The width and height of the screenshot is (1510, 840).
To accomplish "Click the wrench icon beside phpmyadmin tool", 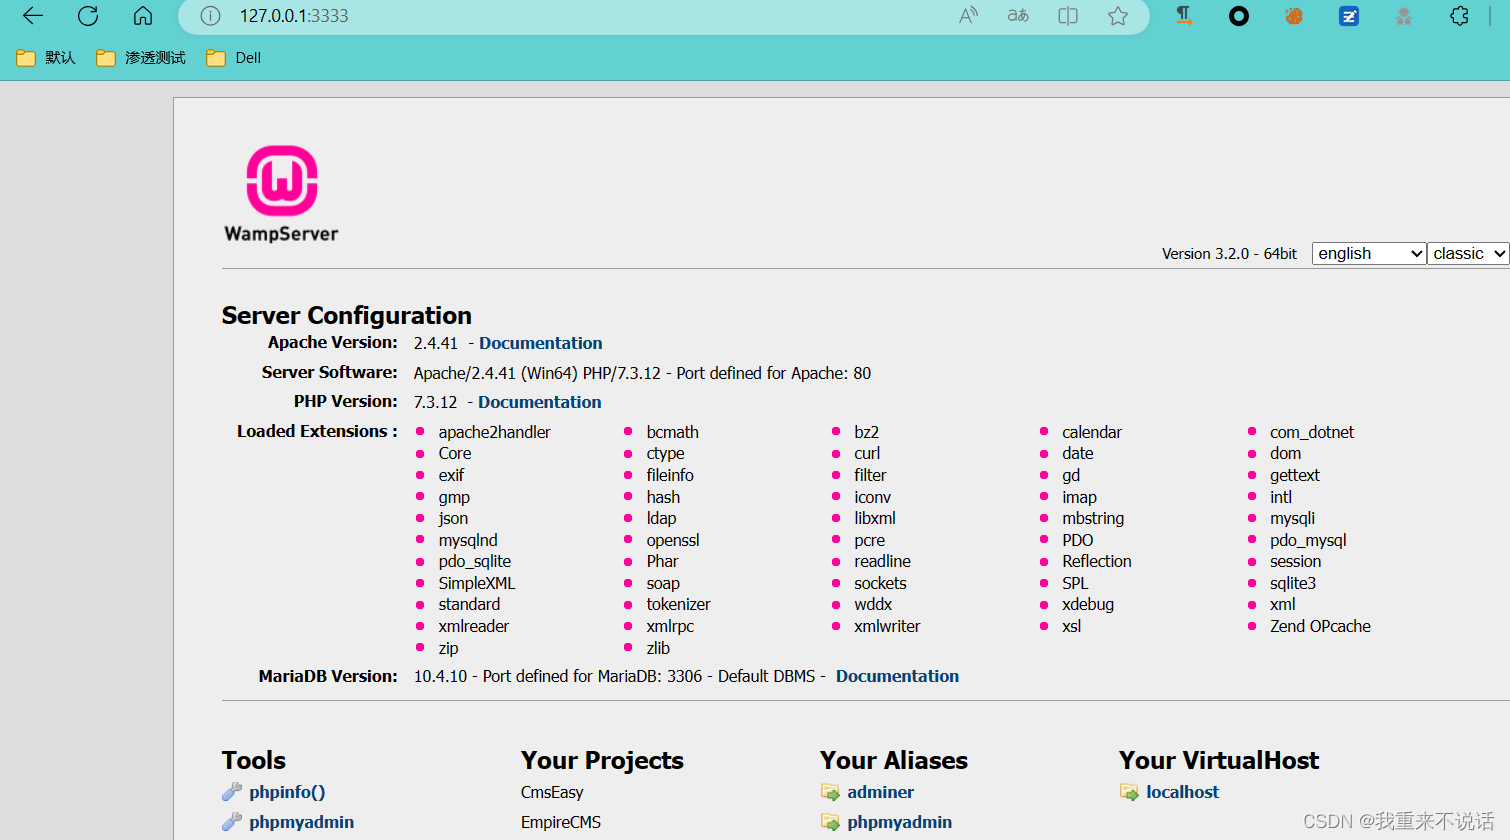I will point(232,822).
